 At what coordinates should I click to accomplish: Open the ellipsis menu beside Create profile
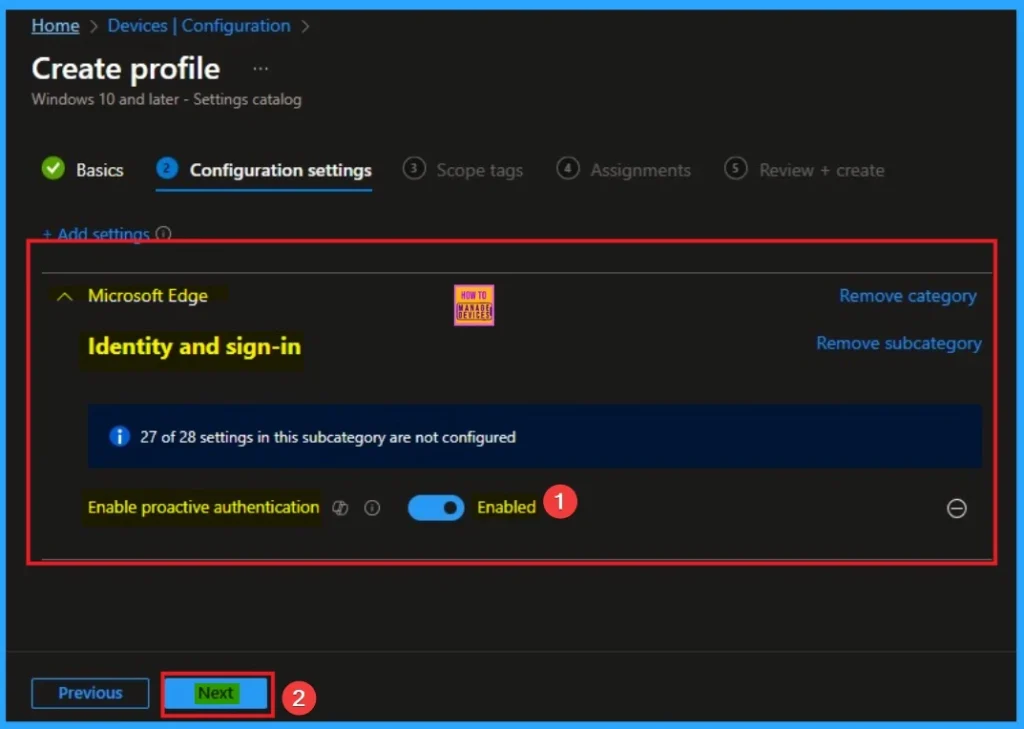261,69
